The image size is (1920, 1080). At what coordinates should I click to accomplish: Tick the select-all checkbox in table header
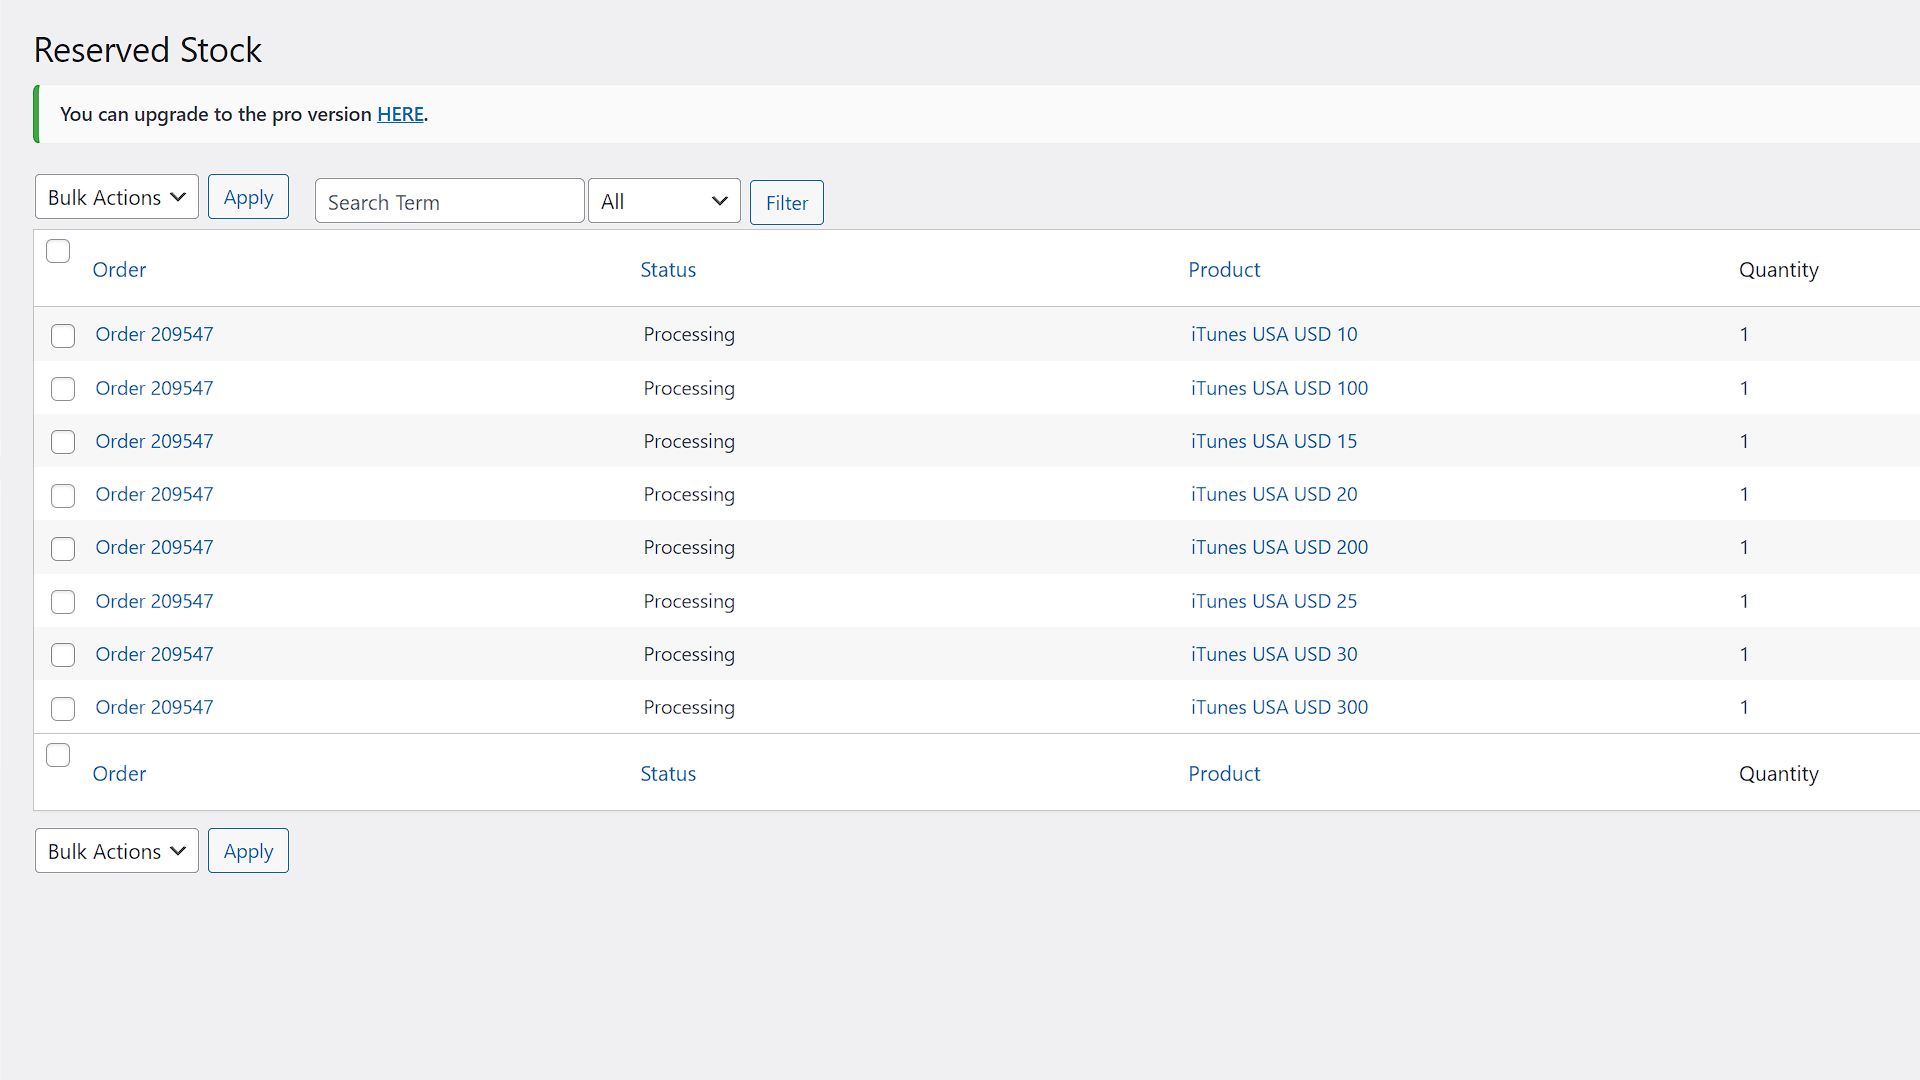tap(58, 251)
